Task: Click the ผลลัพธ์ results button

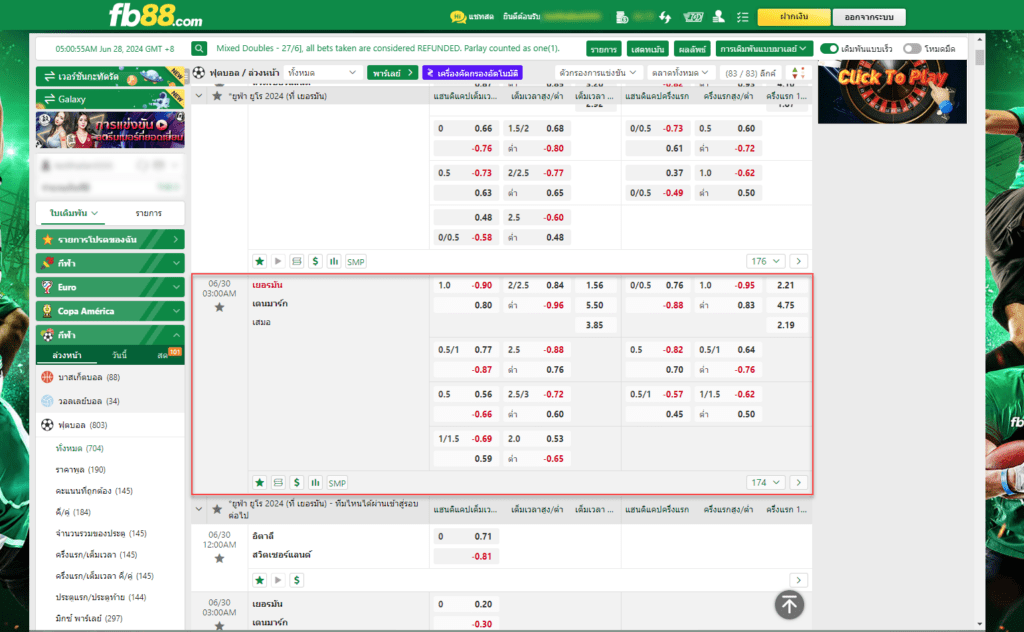Action: [x=692, y=49]
